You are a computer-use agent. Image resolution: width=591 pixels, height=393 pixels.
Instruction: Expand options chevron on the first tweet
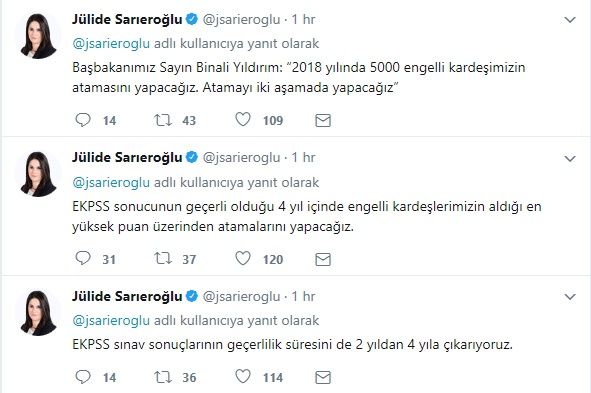pos(570,20)
